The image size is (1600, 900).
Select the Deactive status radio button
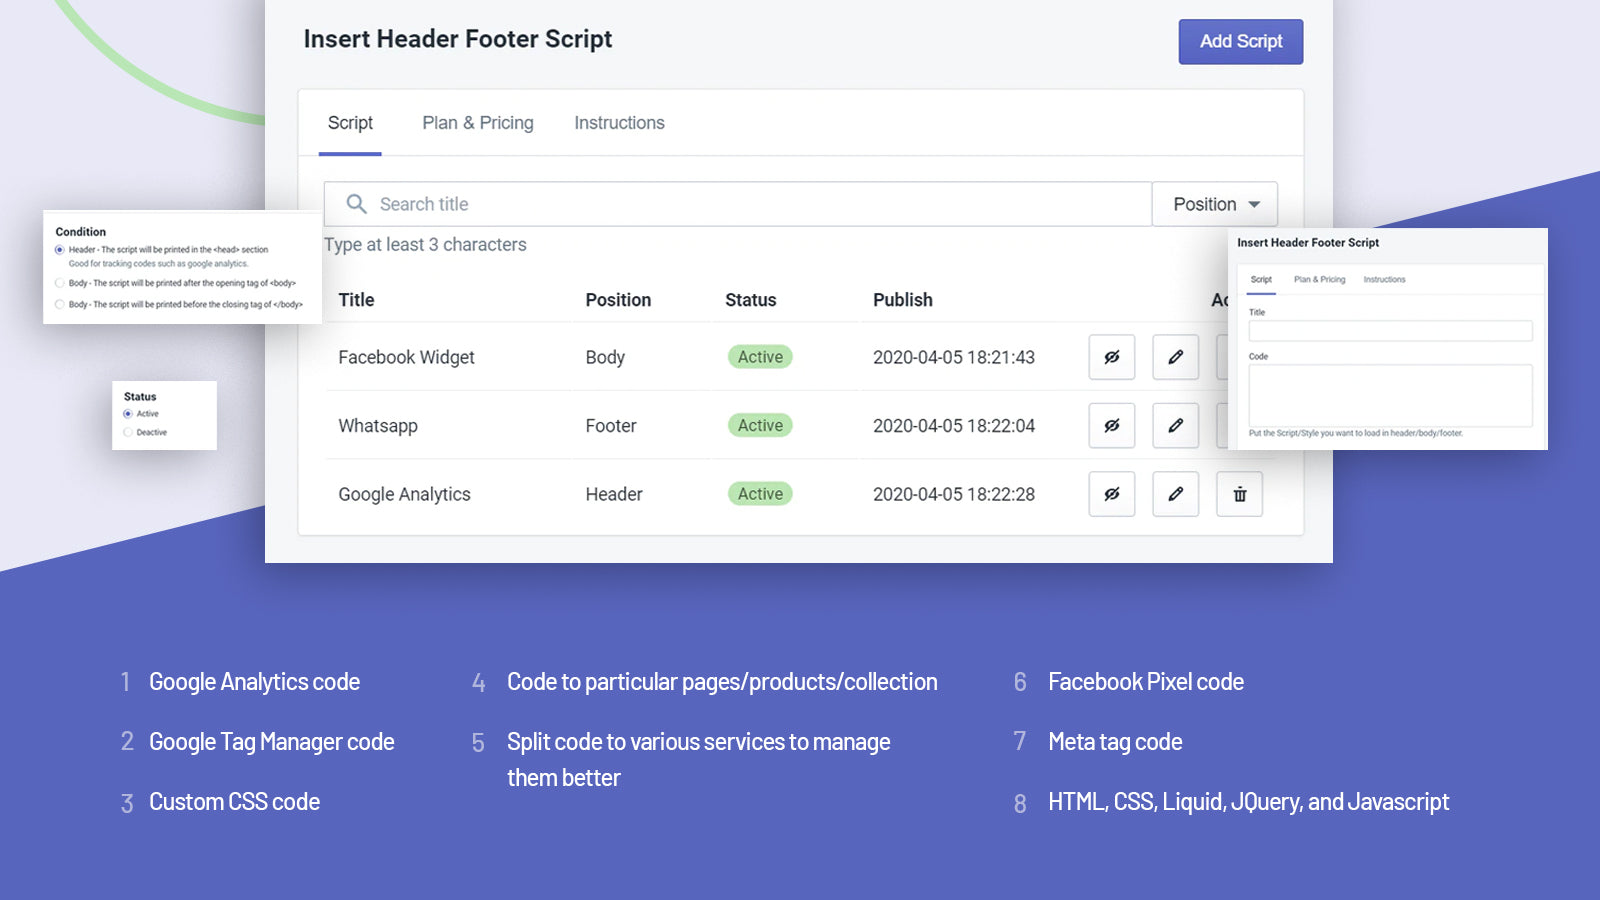click(x=128, y=432)
